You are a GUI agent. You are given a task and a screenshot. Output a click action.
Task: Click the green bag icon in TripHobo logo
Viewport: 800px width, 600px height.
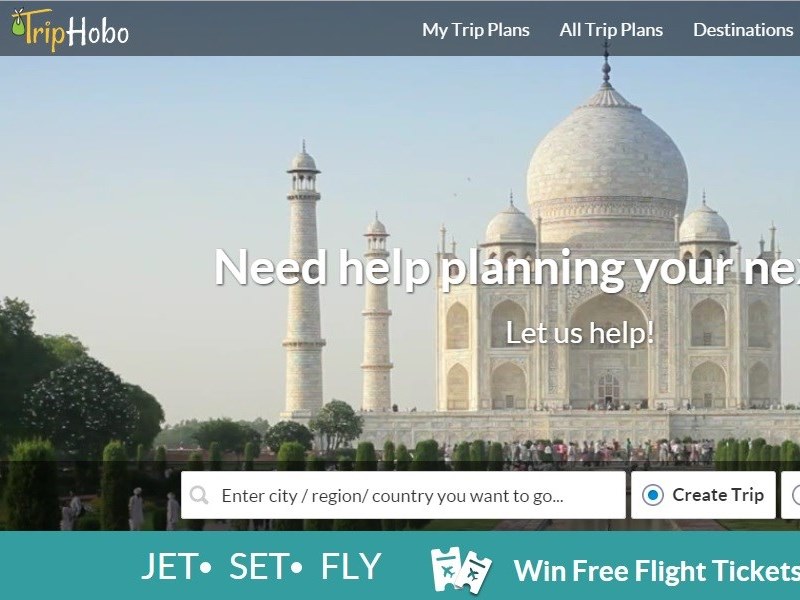(18, 23)
